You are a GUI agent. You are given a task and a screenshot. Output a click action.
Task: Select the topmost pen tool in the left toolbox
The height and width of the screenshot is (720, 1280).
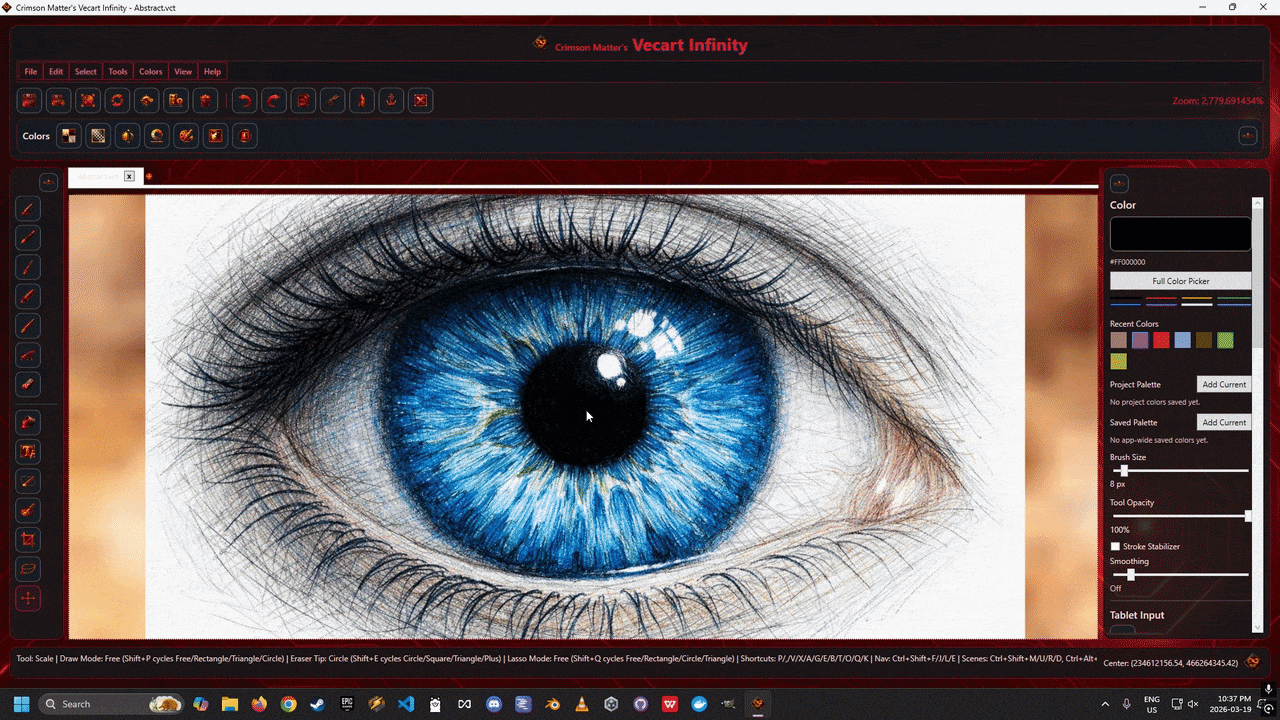click(27, 208)
